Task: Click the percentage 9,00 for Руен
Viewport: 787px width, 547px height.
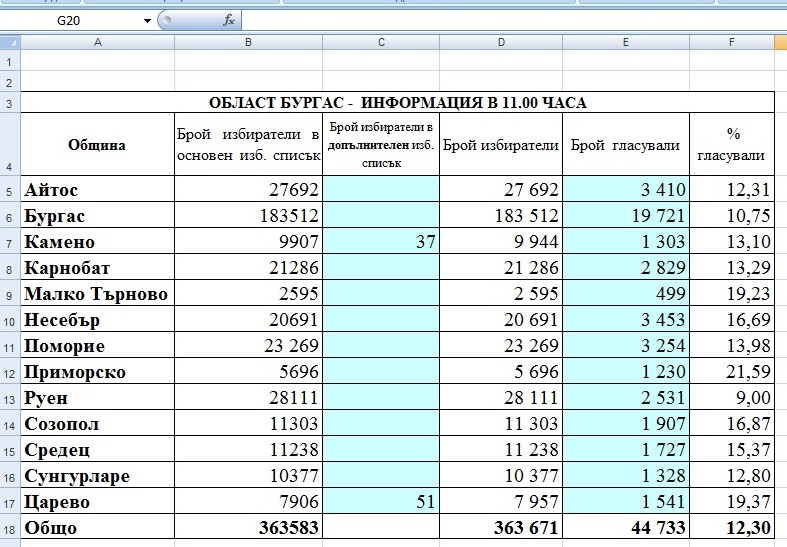Action: tap(732, 398)
